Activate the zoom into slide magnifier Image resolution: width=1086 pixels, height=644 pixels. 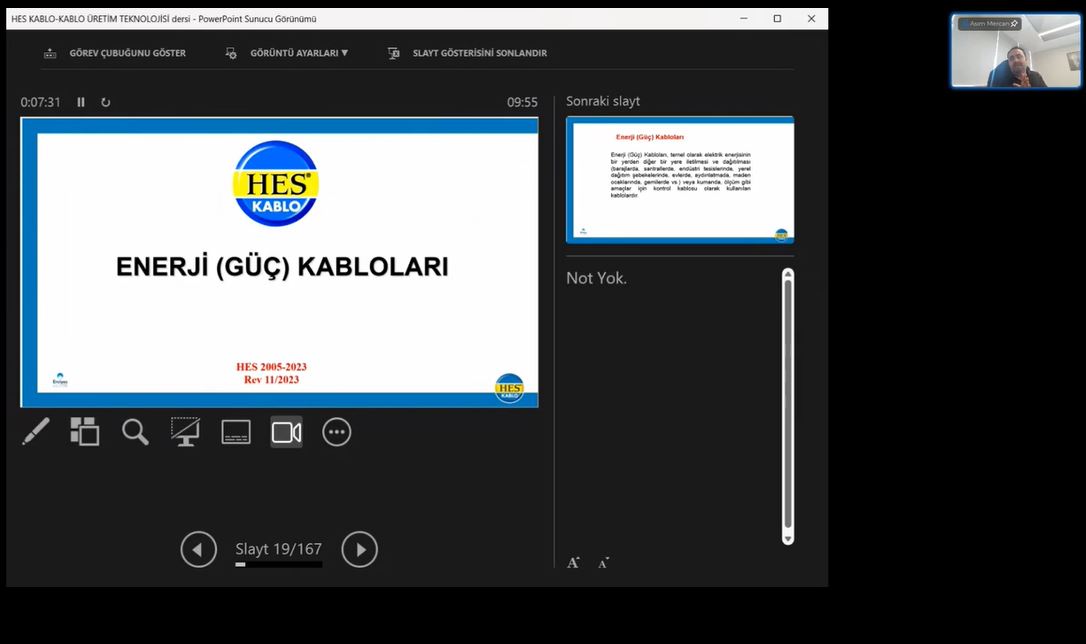(135, 431)
